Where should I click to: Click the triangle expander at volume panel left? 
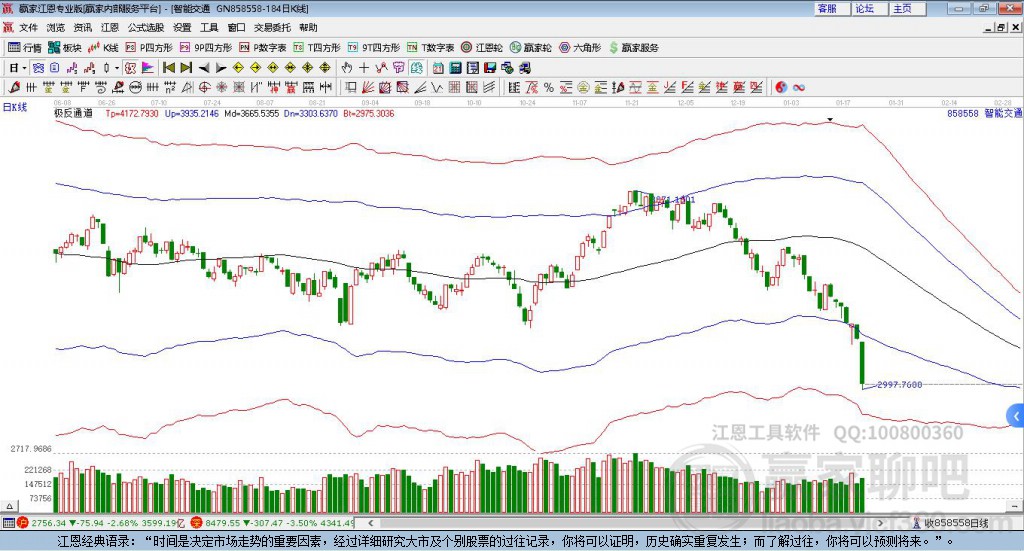click(9, 506)
